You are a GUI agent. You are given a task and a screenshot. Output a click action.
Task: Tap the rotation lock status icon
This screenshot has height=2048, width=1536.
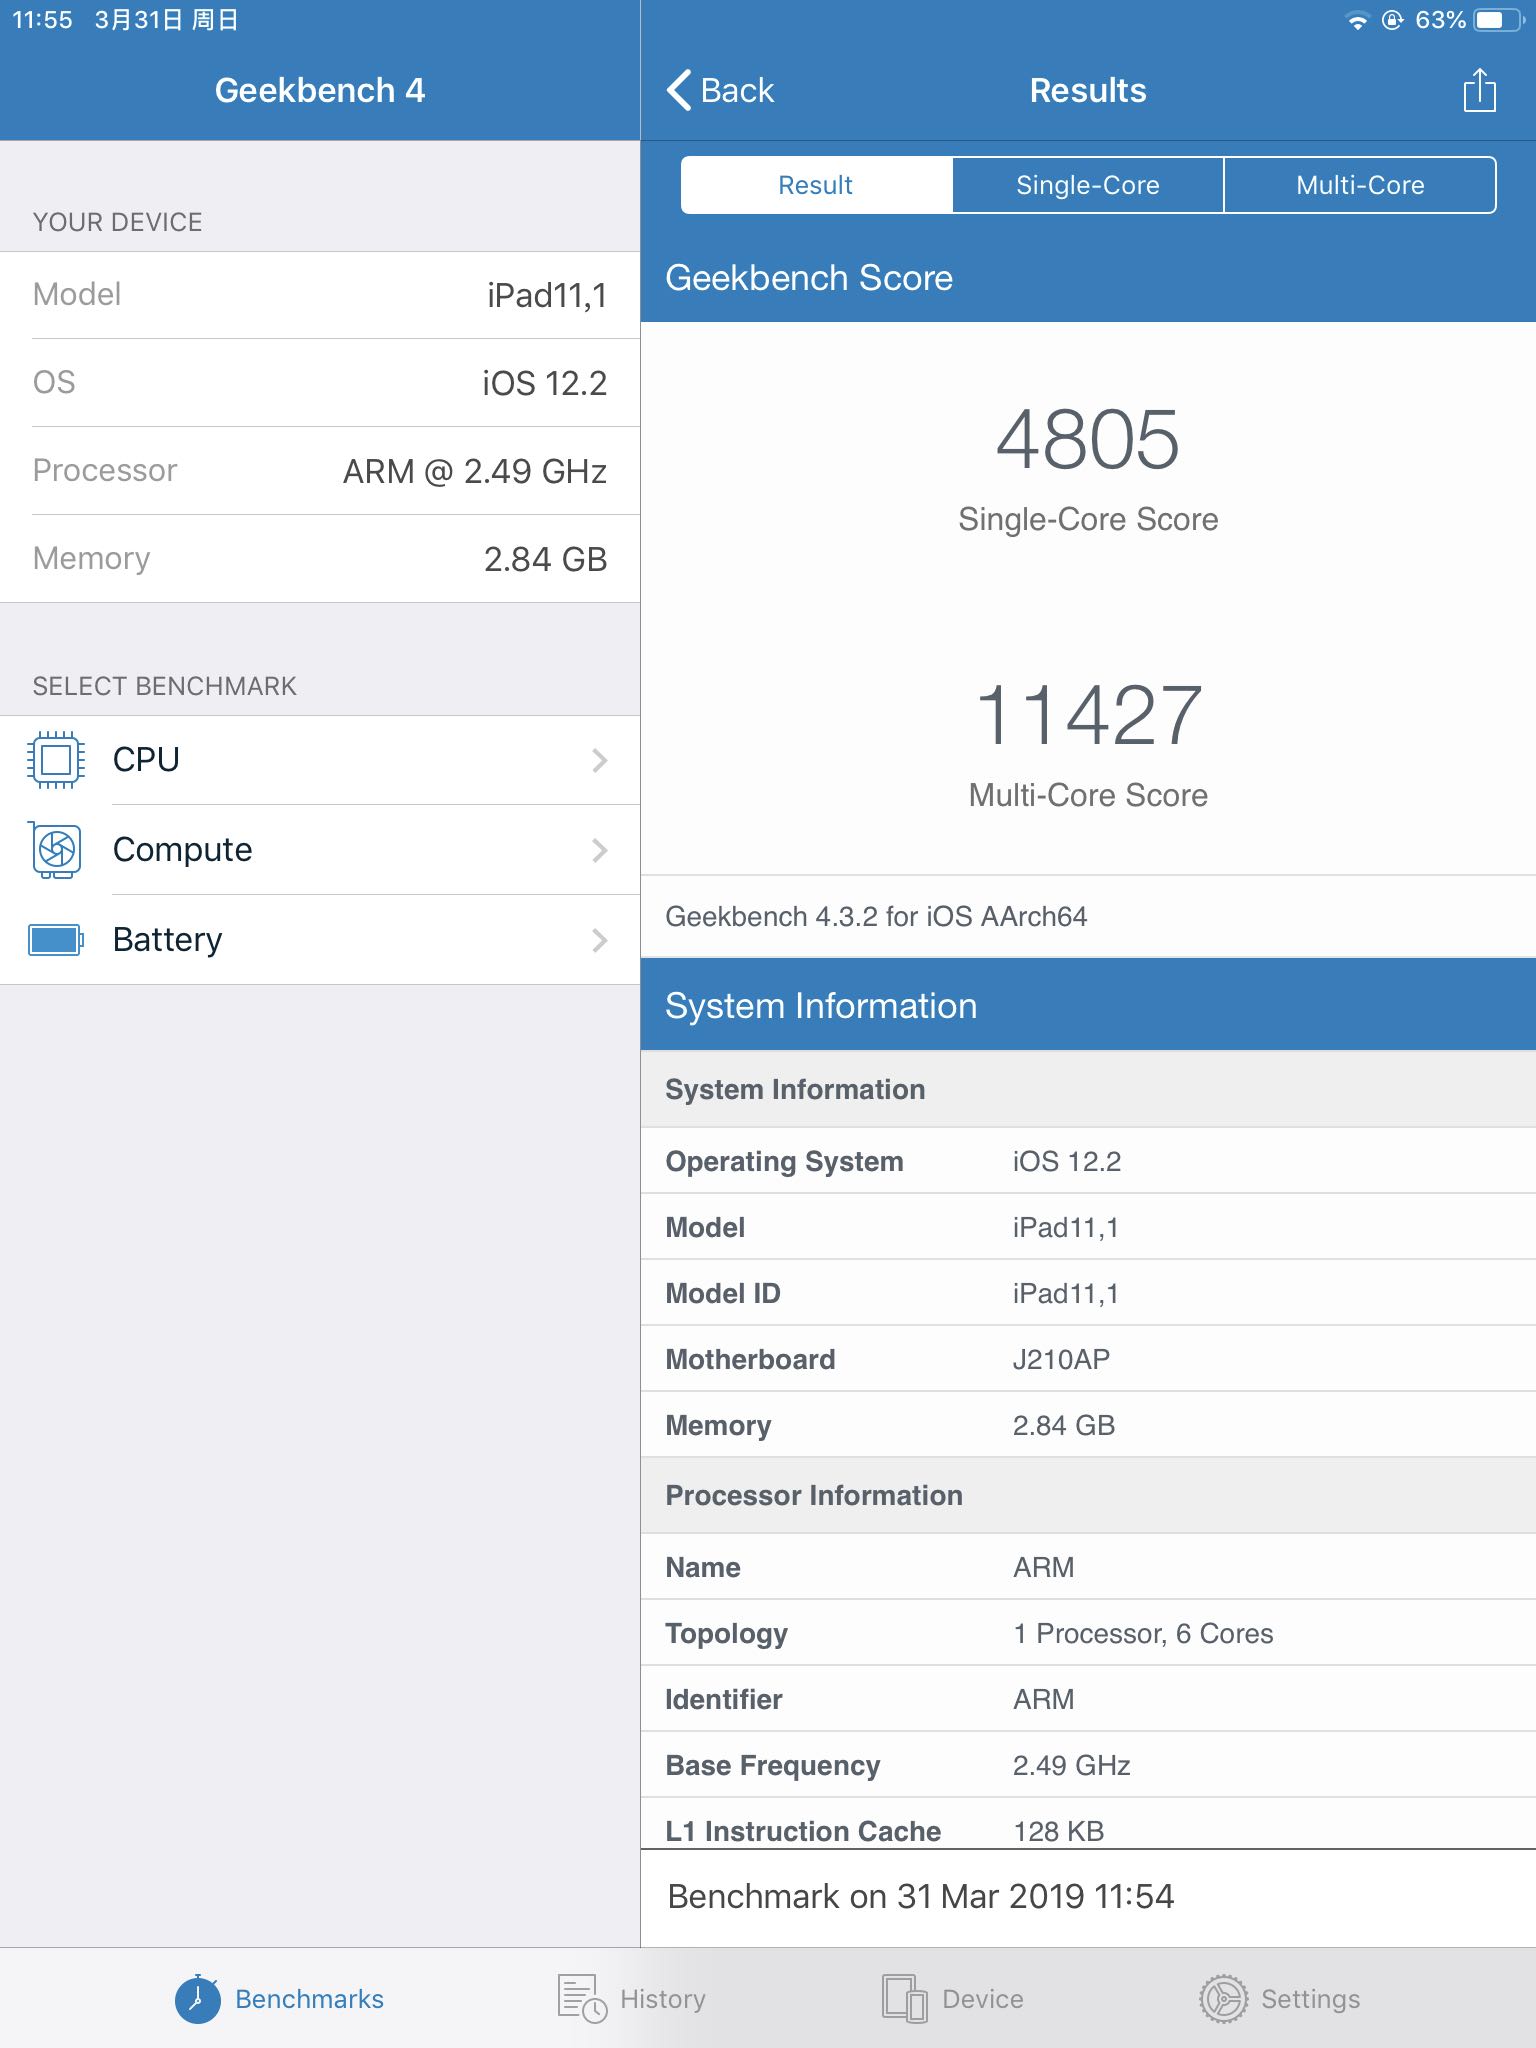pos(1392,20)
